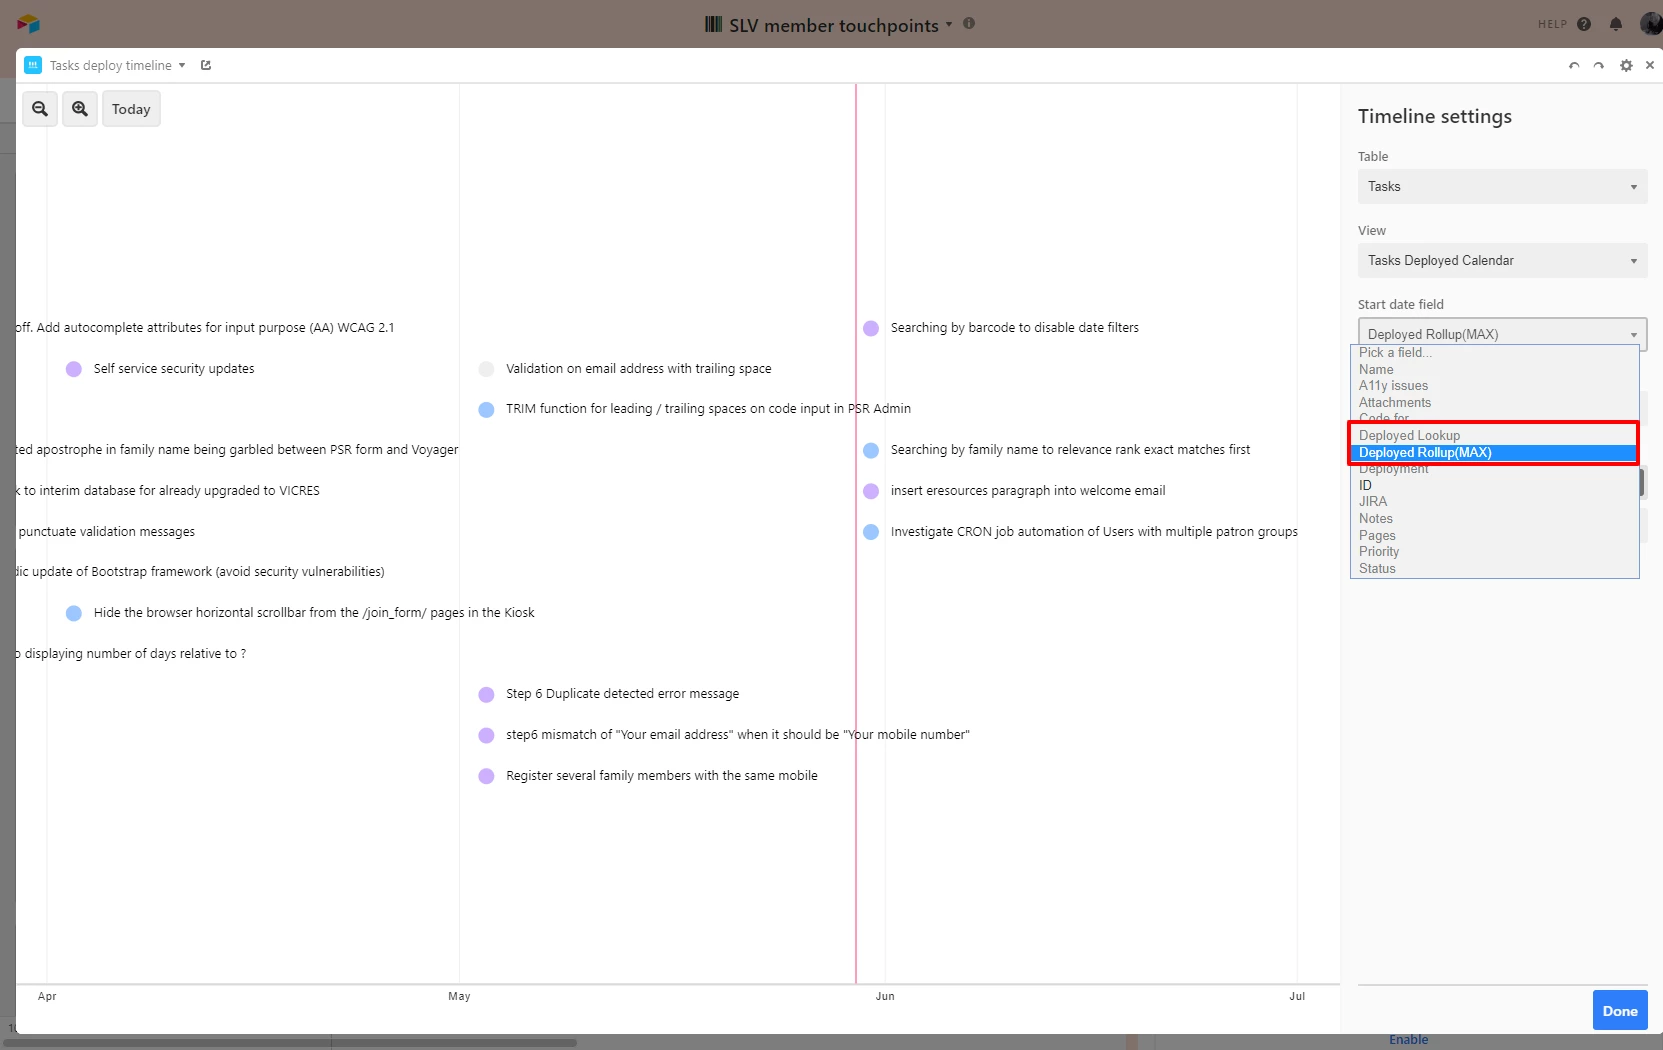Open the Start date field dropdown

tap(1502, 334)
